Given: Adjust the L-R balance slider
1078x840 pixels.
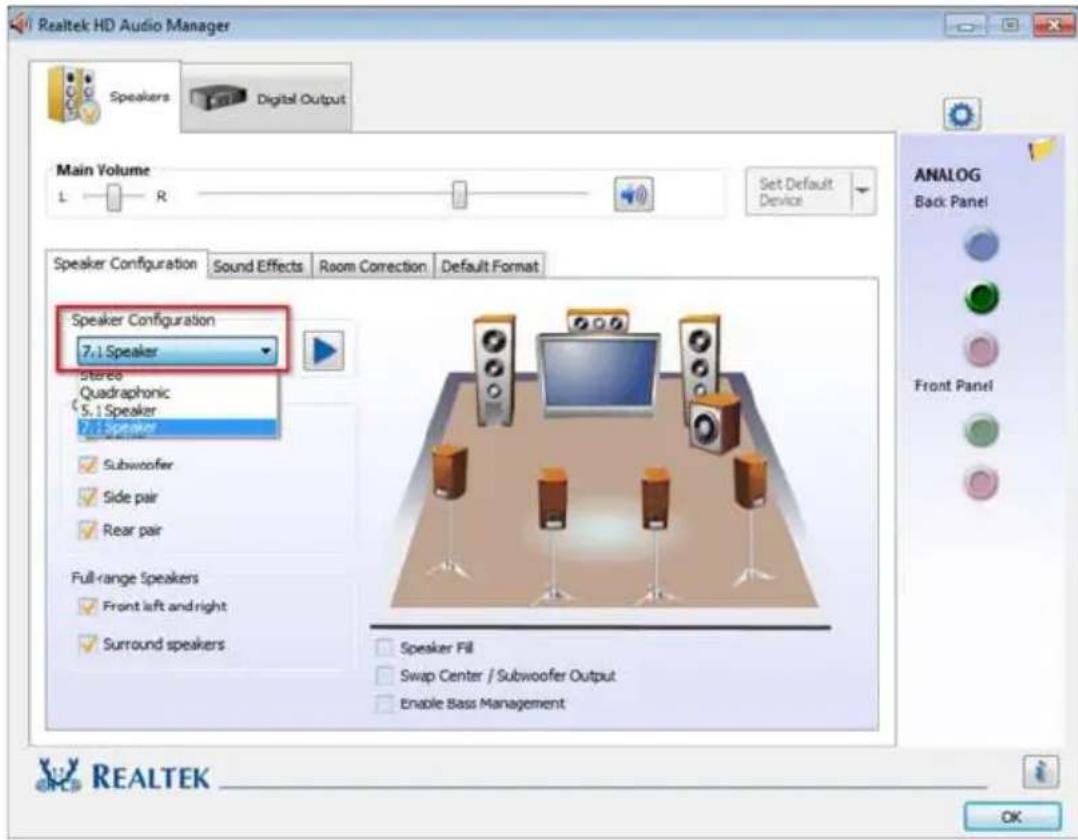Looking at the screenshot, I should 114,198.
